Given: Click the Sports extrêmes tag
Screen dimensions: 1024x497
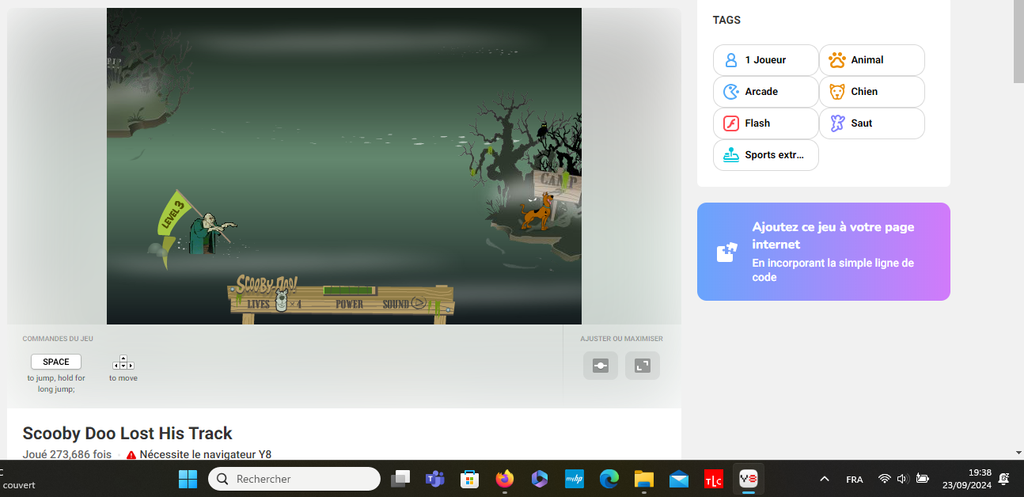Looking at the screenshot, I should tap(765, 156).
